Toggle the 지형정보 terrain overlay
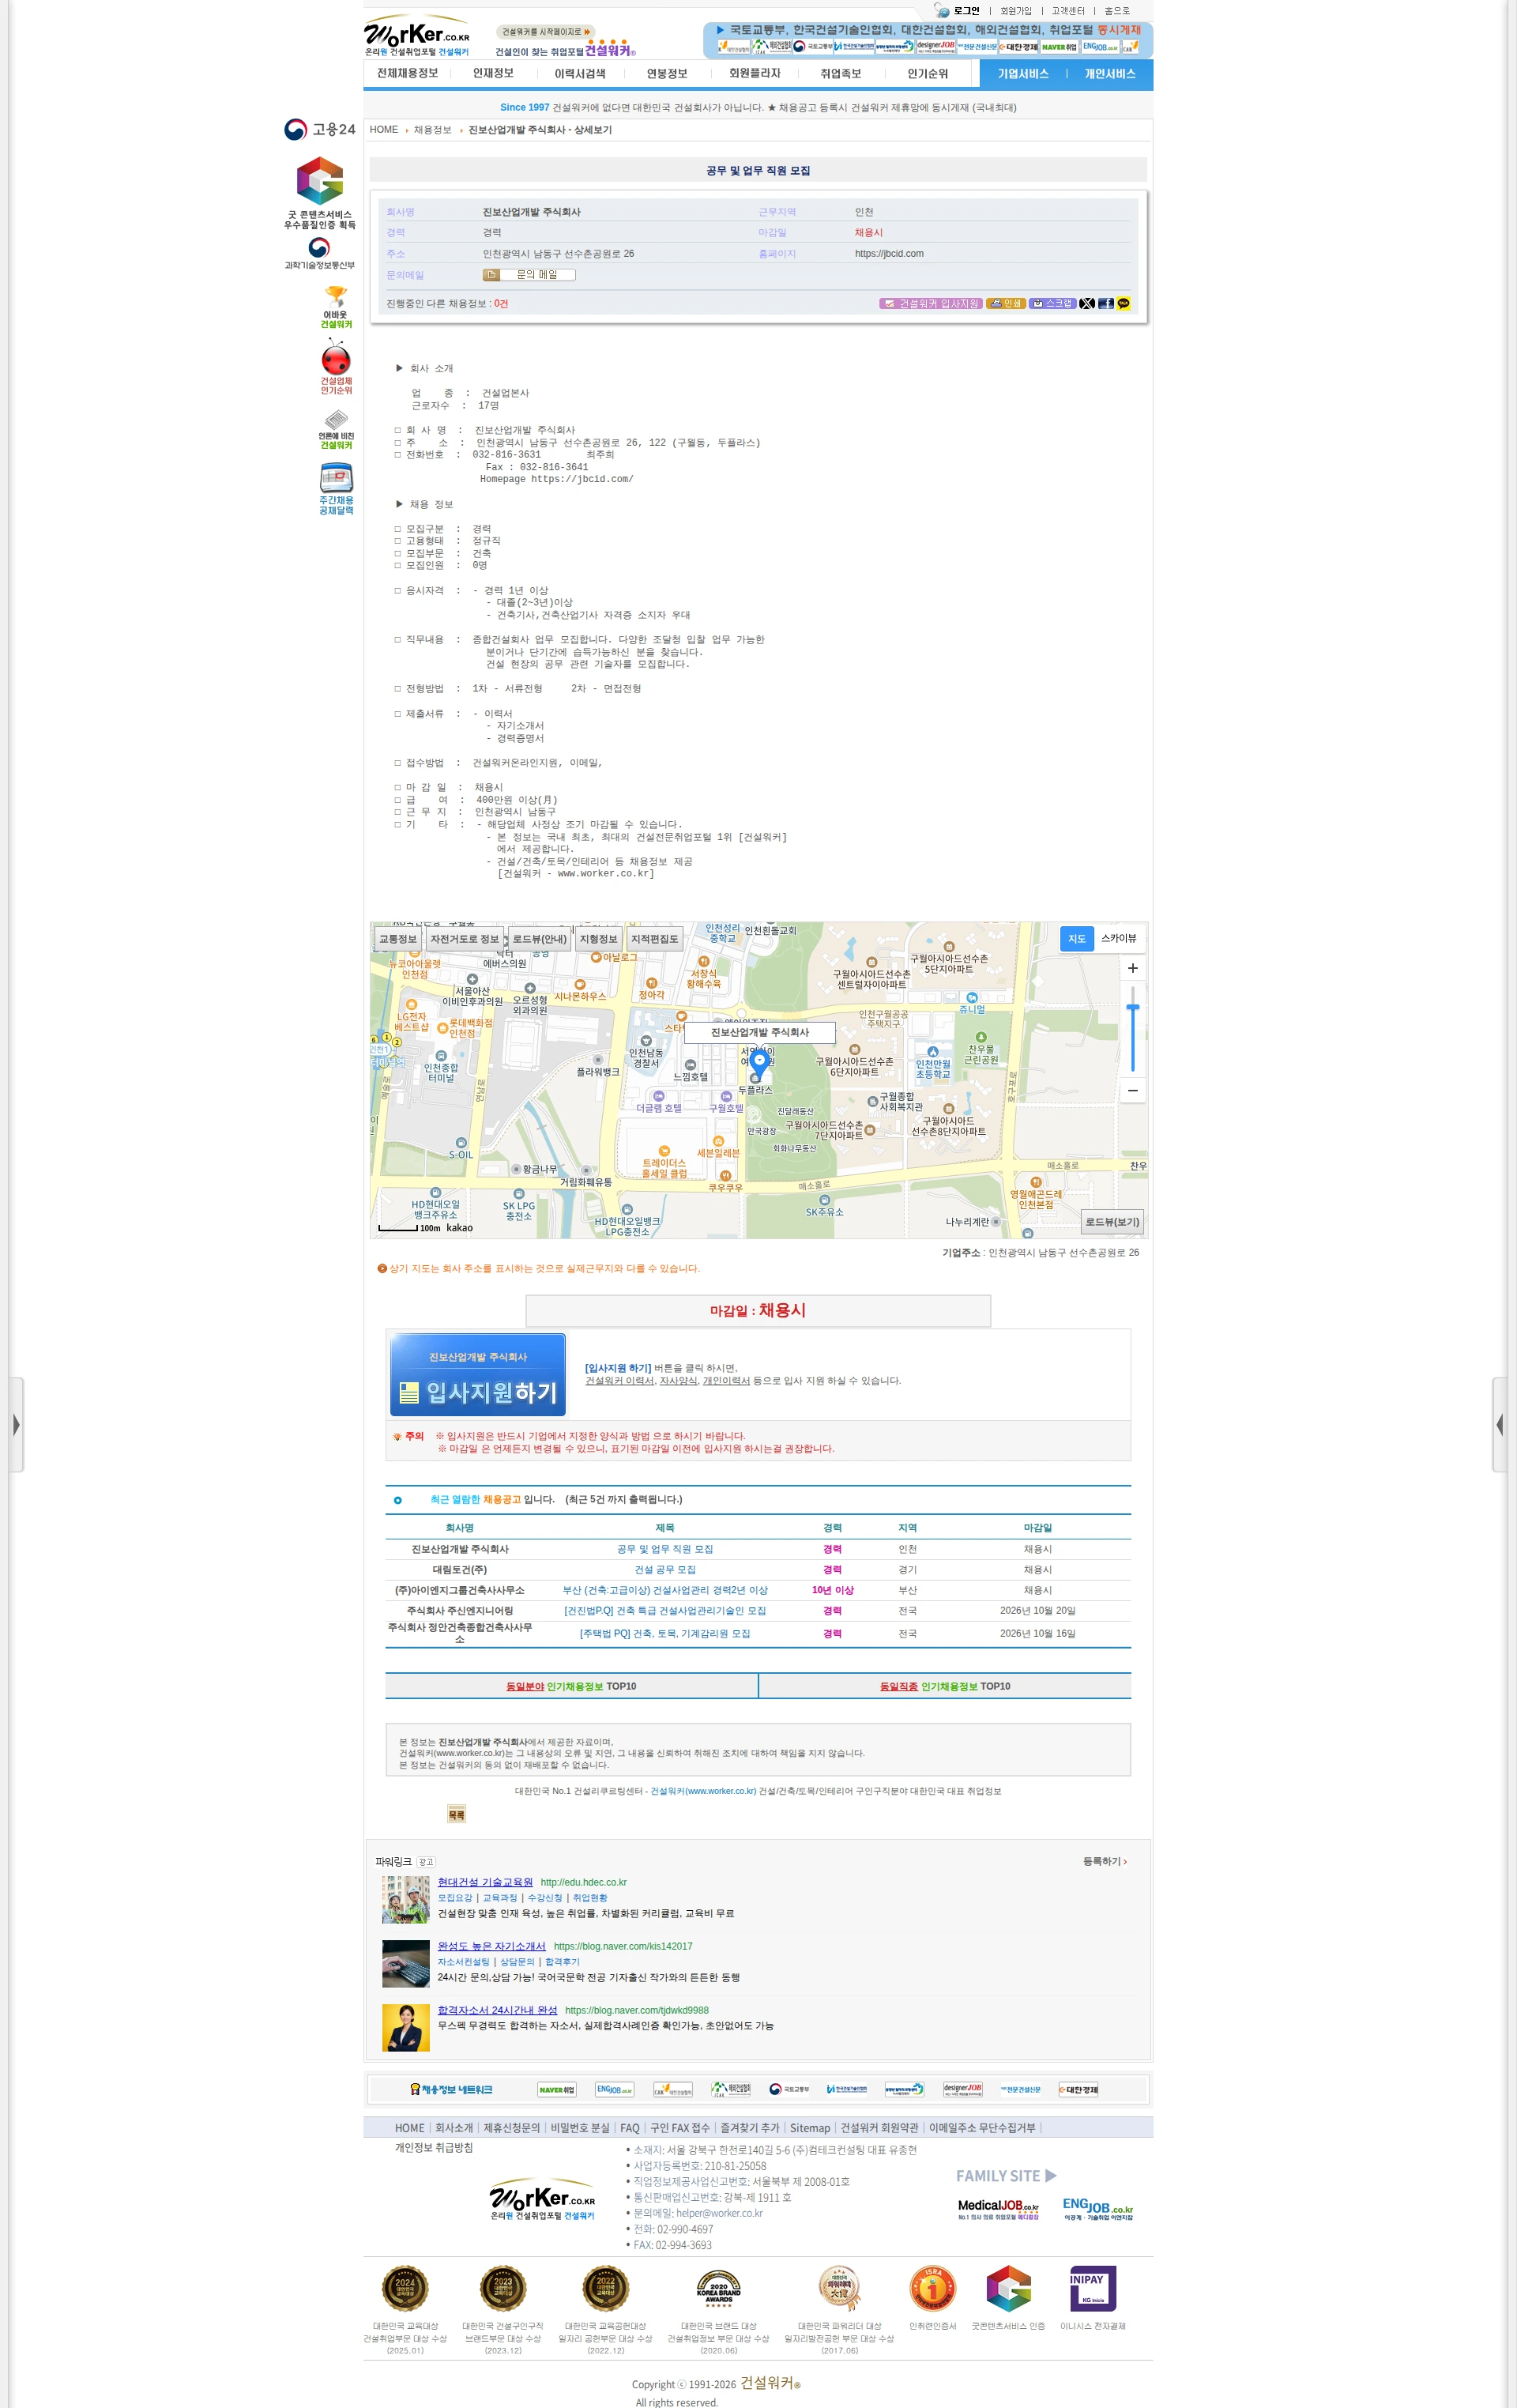This screenshot has width=1517, height=2408. pos(598,939)
